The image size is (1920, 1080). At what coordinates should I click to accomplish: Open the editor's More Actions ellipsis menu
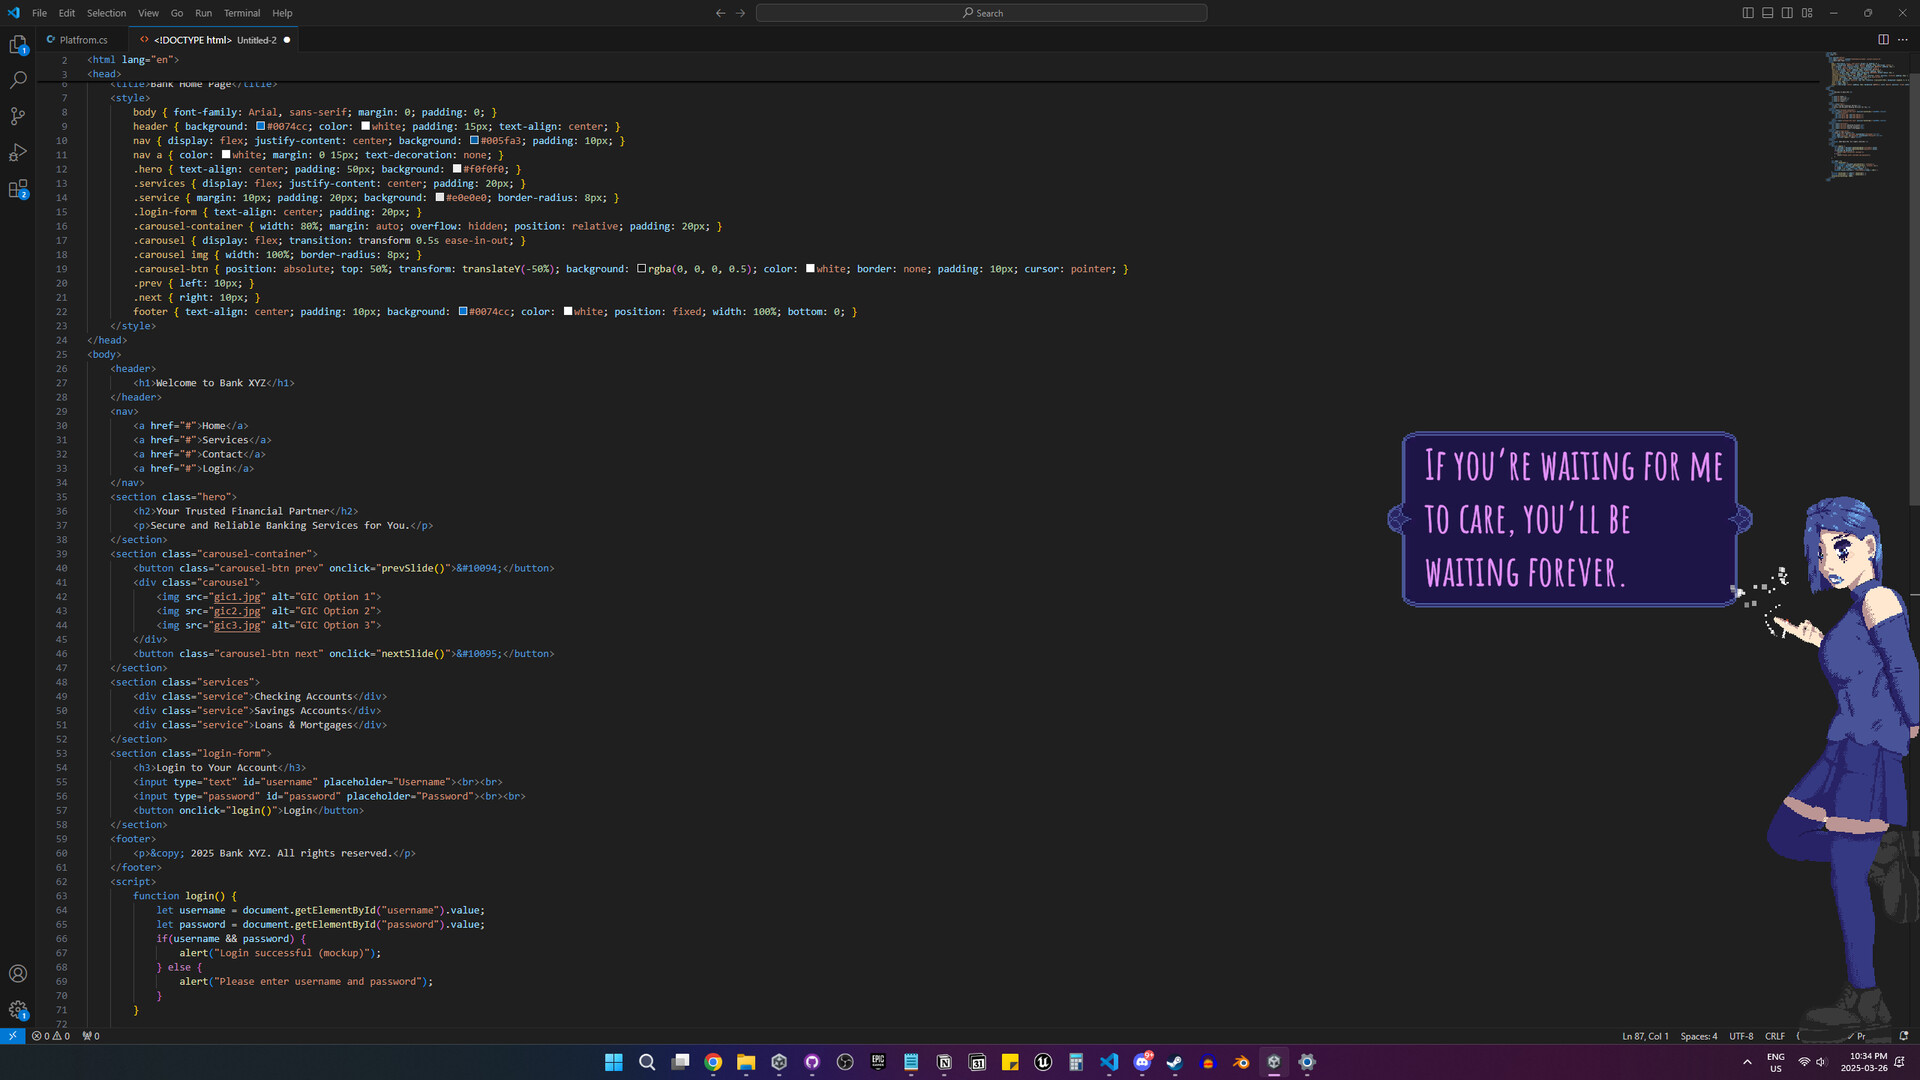tap(1904, 39)
